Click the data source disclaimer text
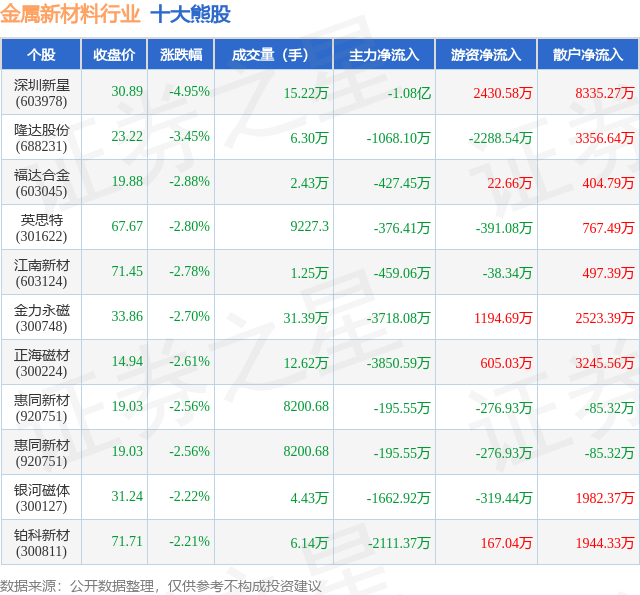This screenshot has width=640, height=595. [x=161, y=586]
